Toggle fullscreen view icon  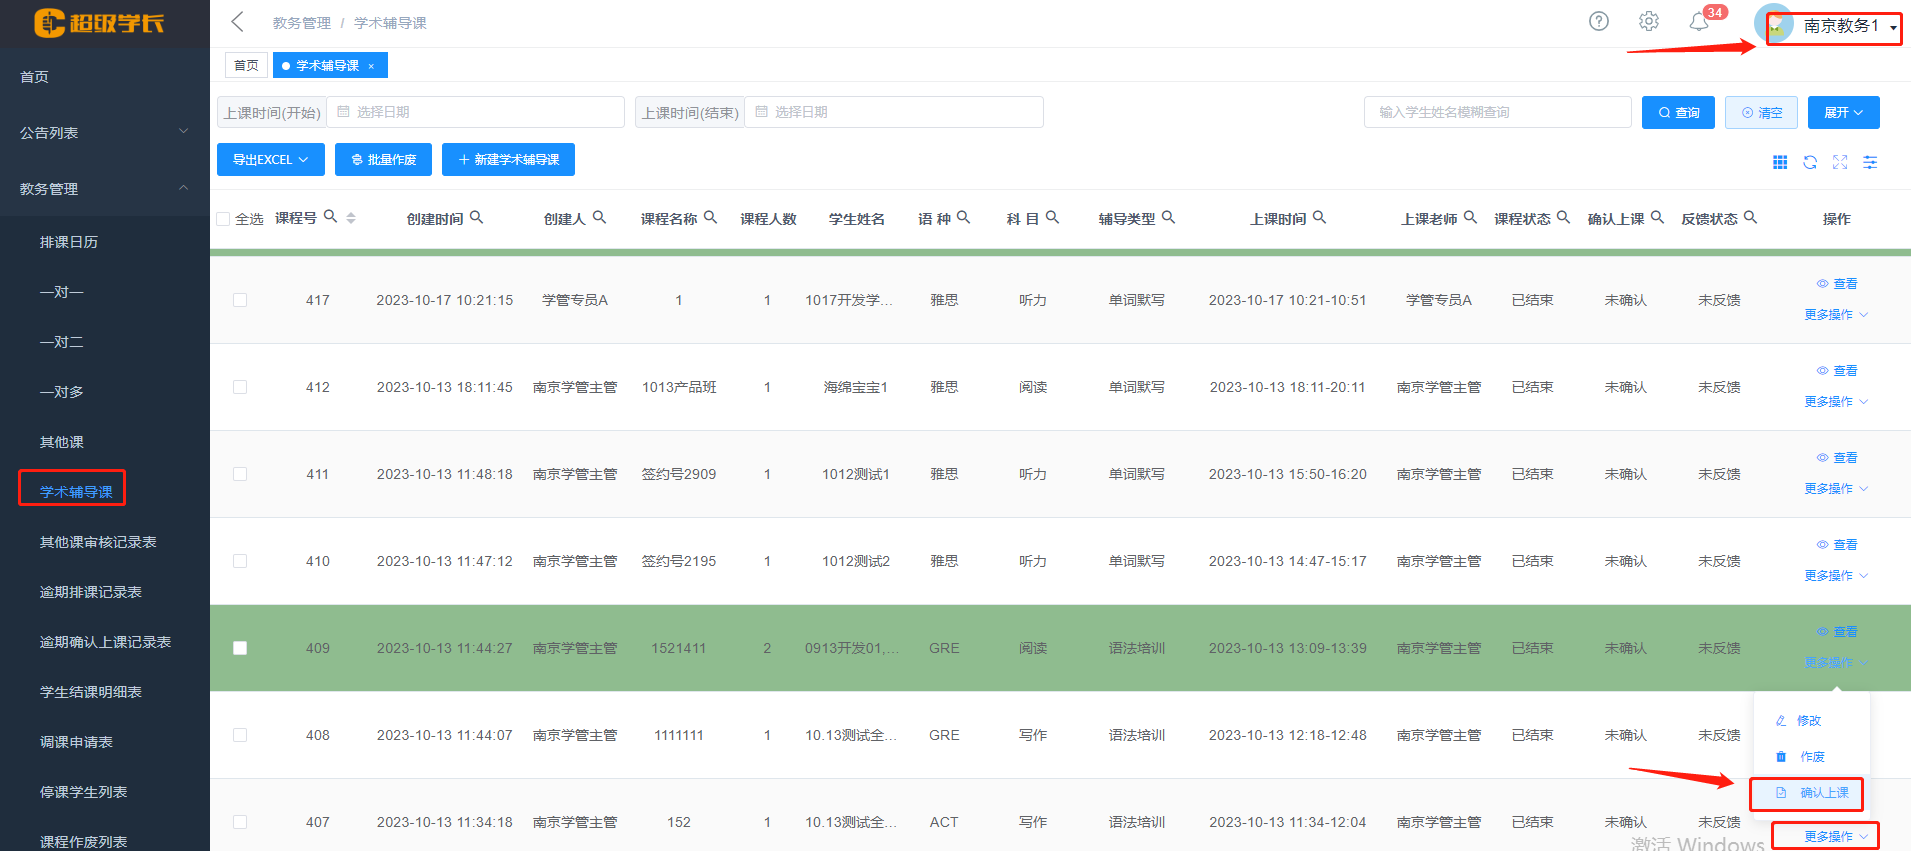point(1840,162)
